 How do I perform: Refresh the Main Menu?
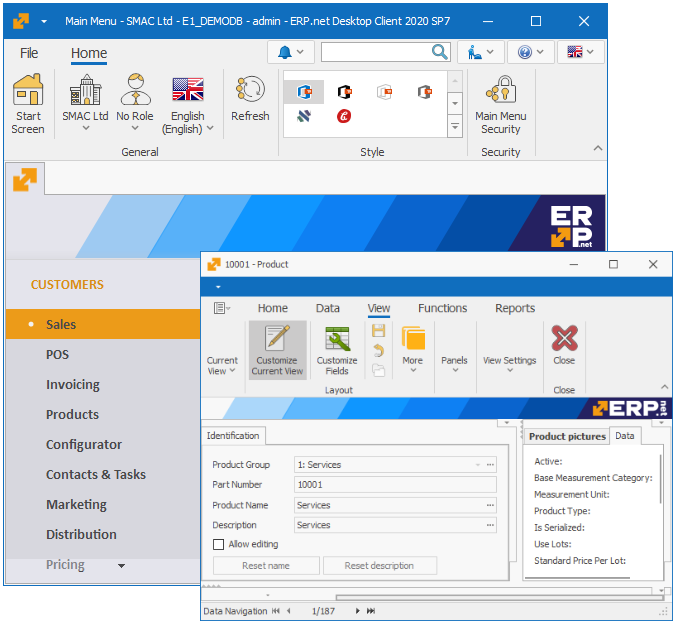coord(250,98)
